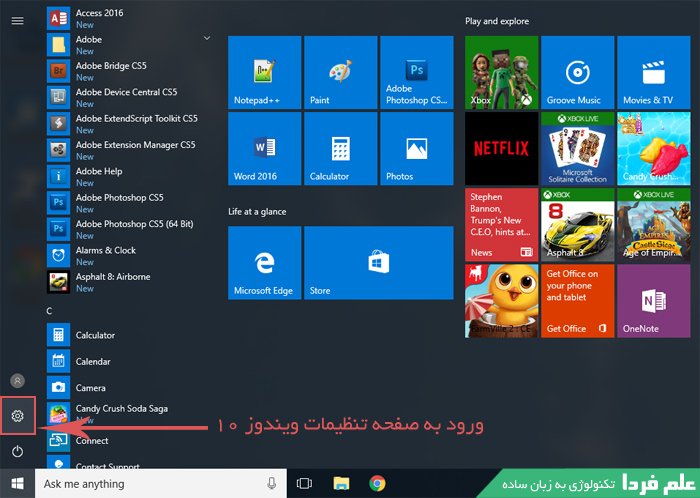Open the Store tile

tap(378, 263)
